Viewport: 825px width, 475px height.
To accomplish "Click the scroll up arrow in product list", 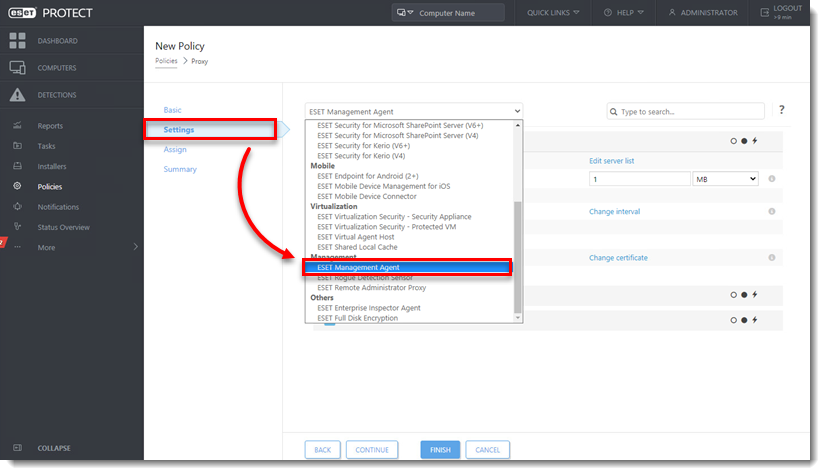I will [x=518, y=125].
